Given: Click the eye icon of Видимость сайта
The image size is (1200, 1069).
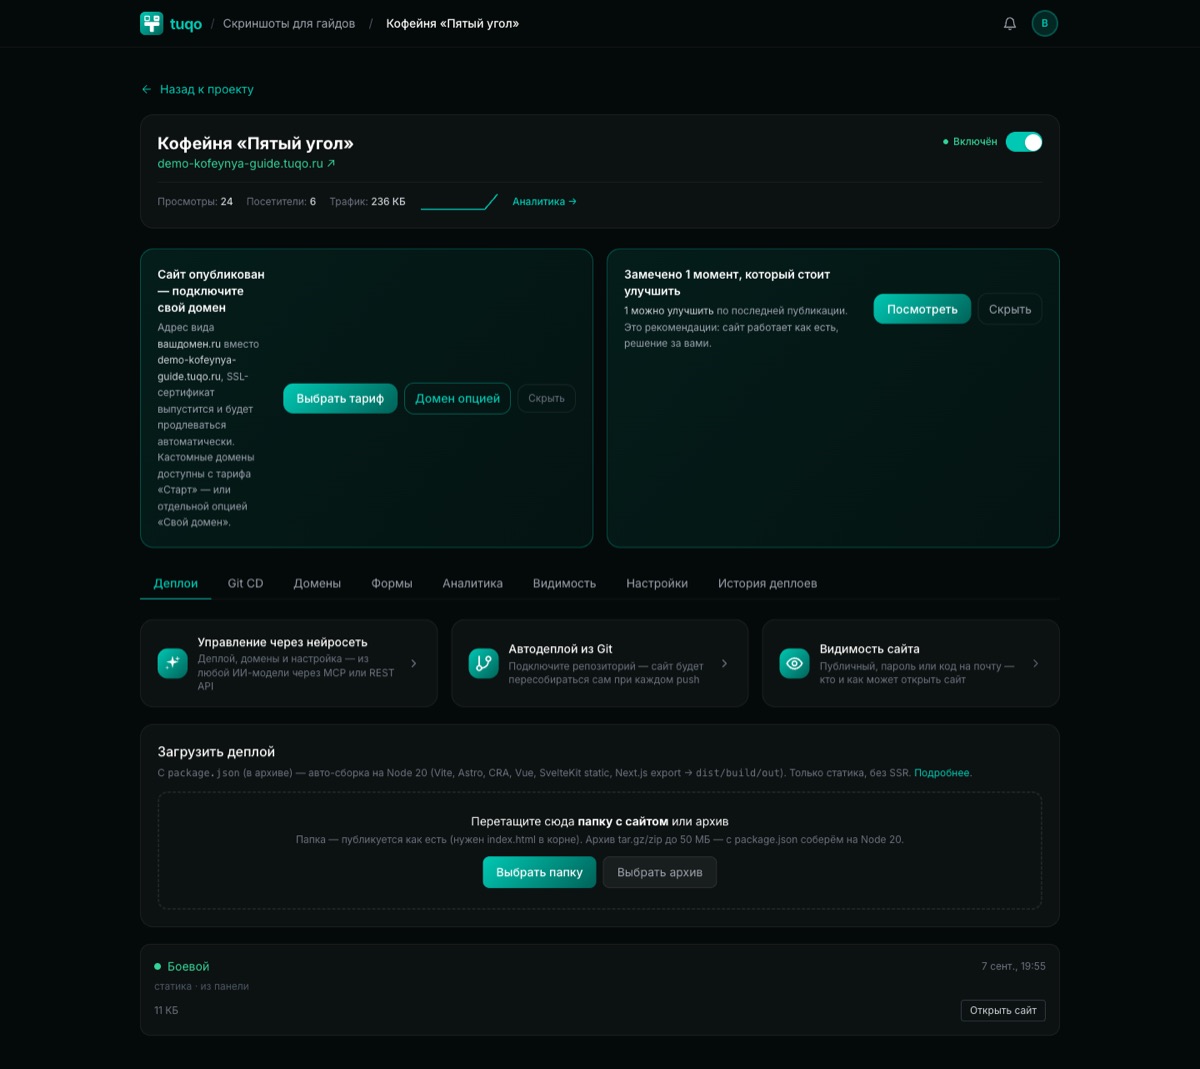Looking at the screenshot, I should click(794, 663).
